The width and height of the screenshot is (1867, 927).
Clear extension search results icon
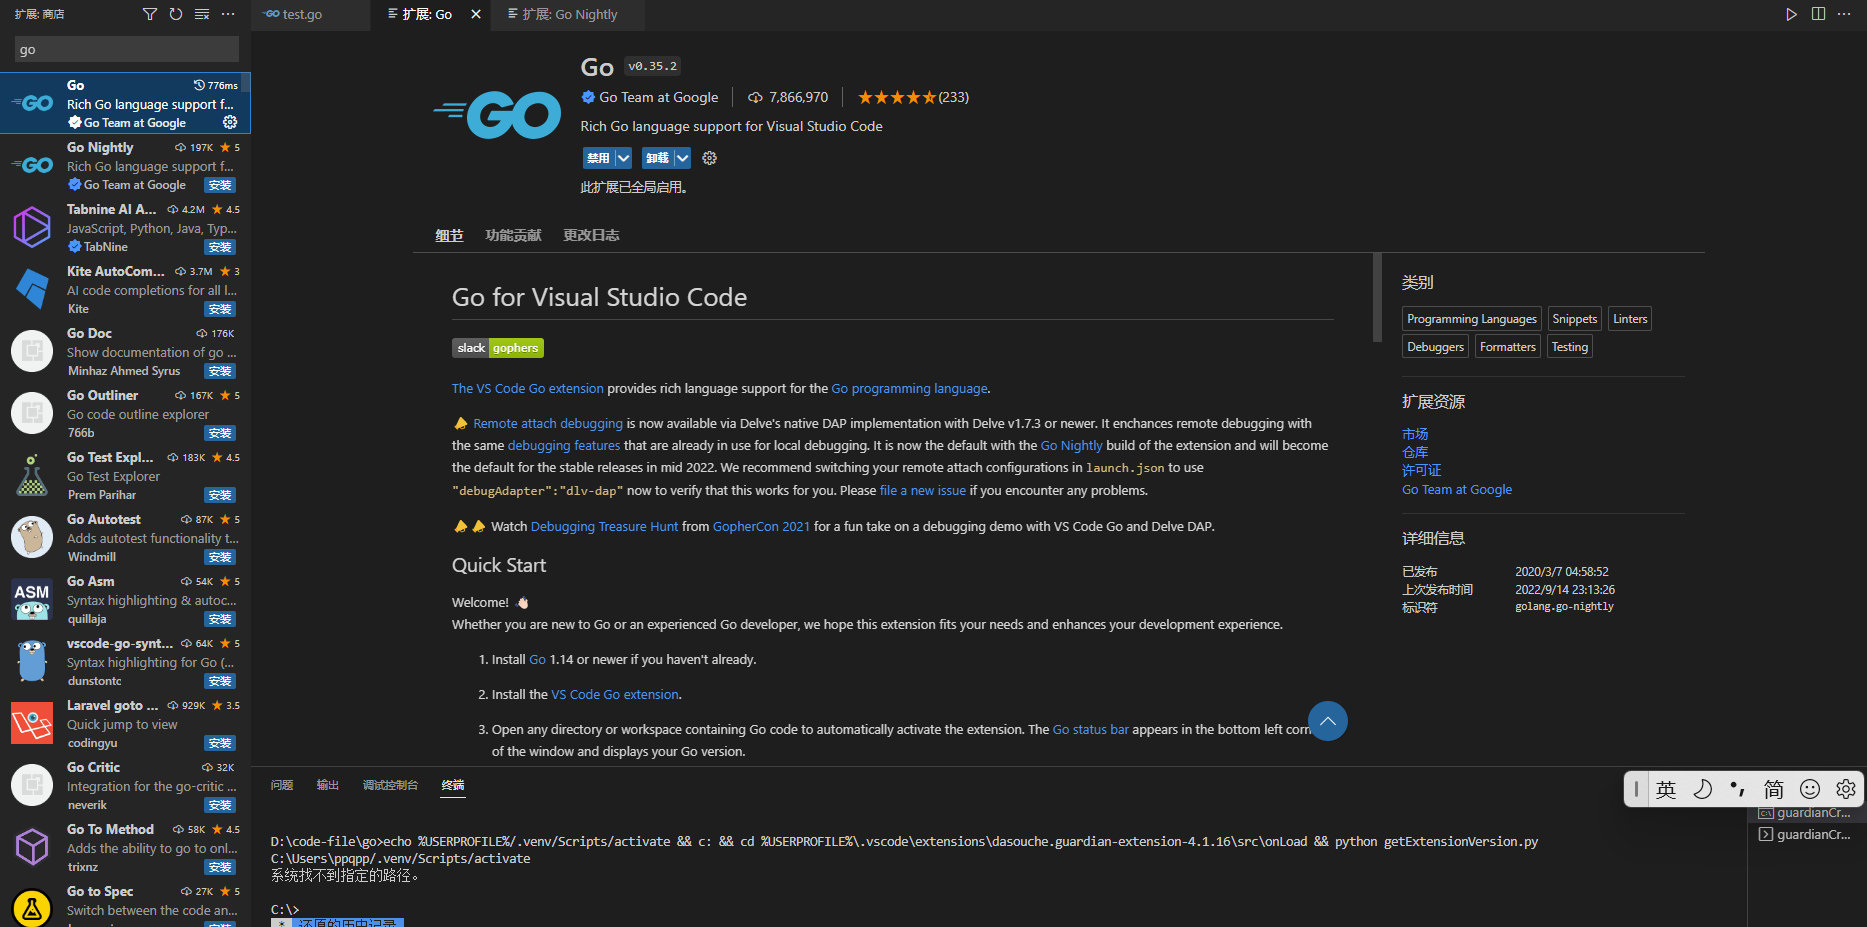click(x=202, y=14)
